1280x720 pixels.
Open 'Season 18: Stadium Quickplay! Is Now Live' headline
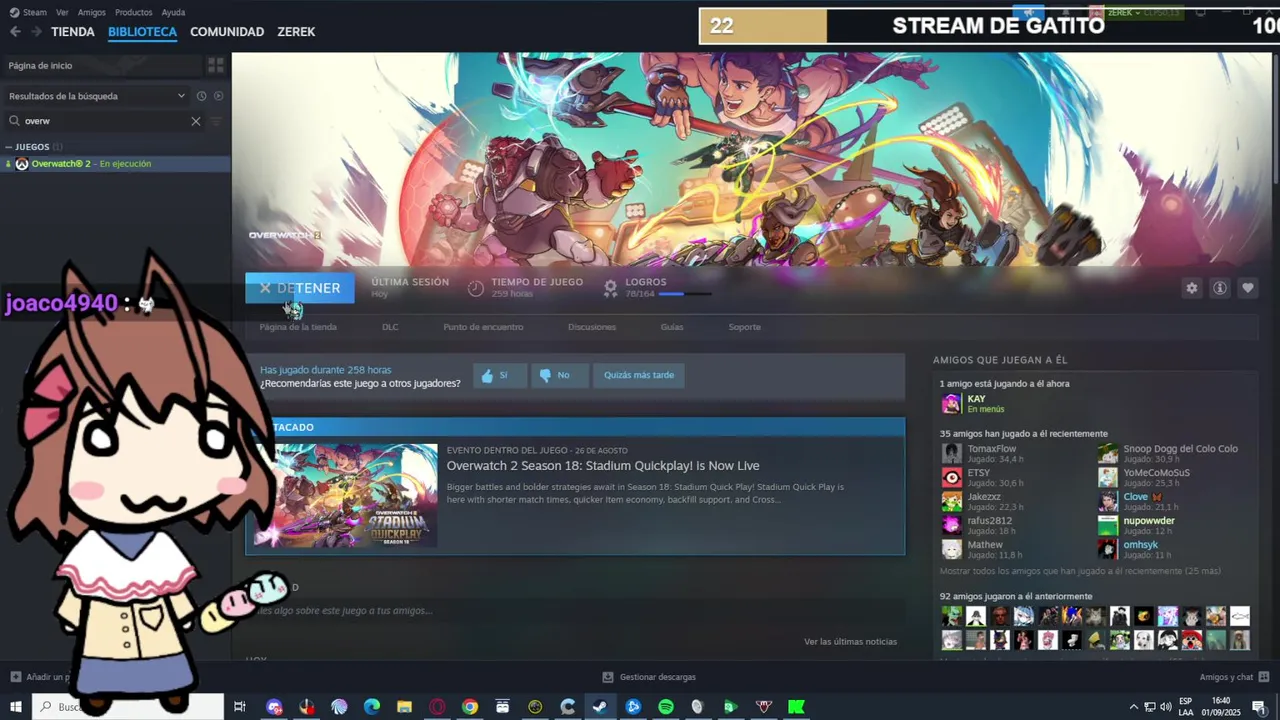[x=603, y=466]
